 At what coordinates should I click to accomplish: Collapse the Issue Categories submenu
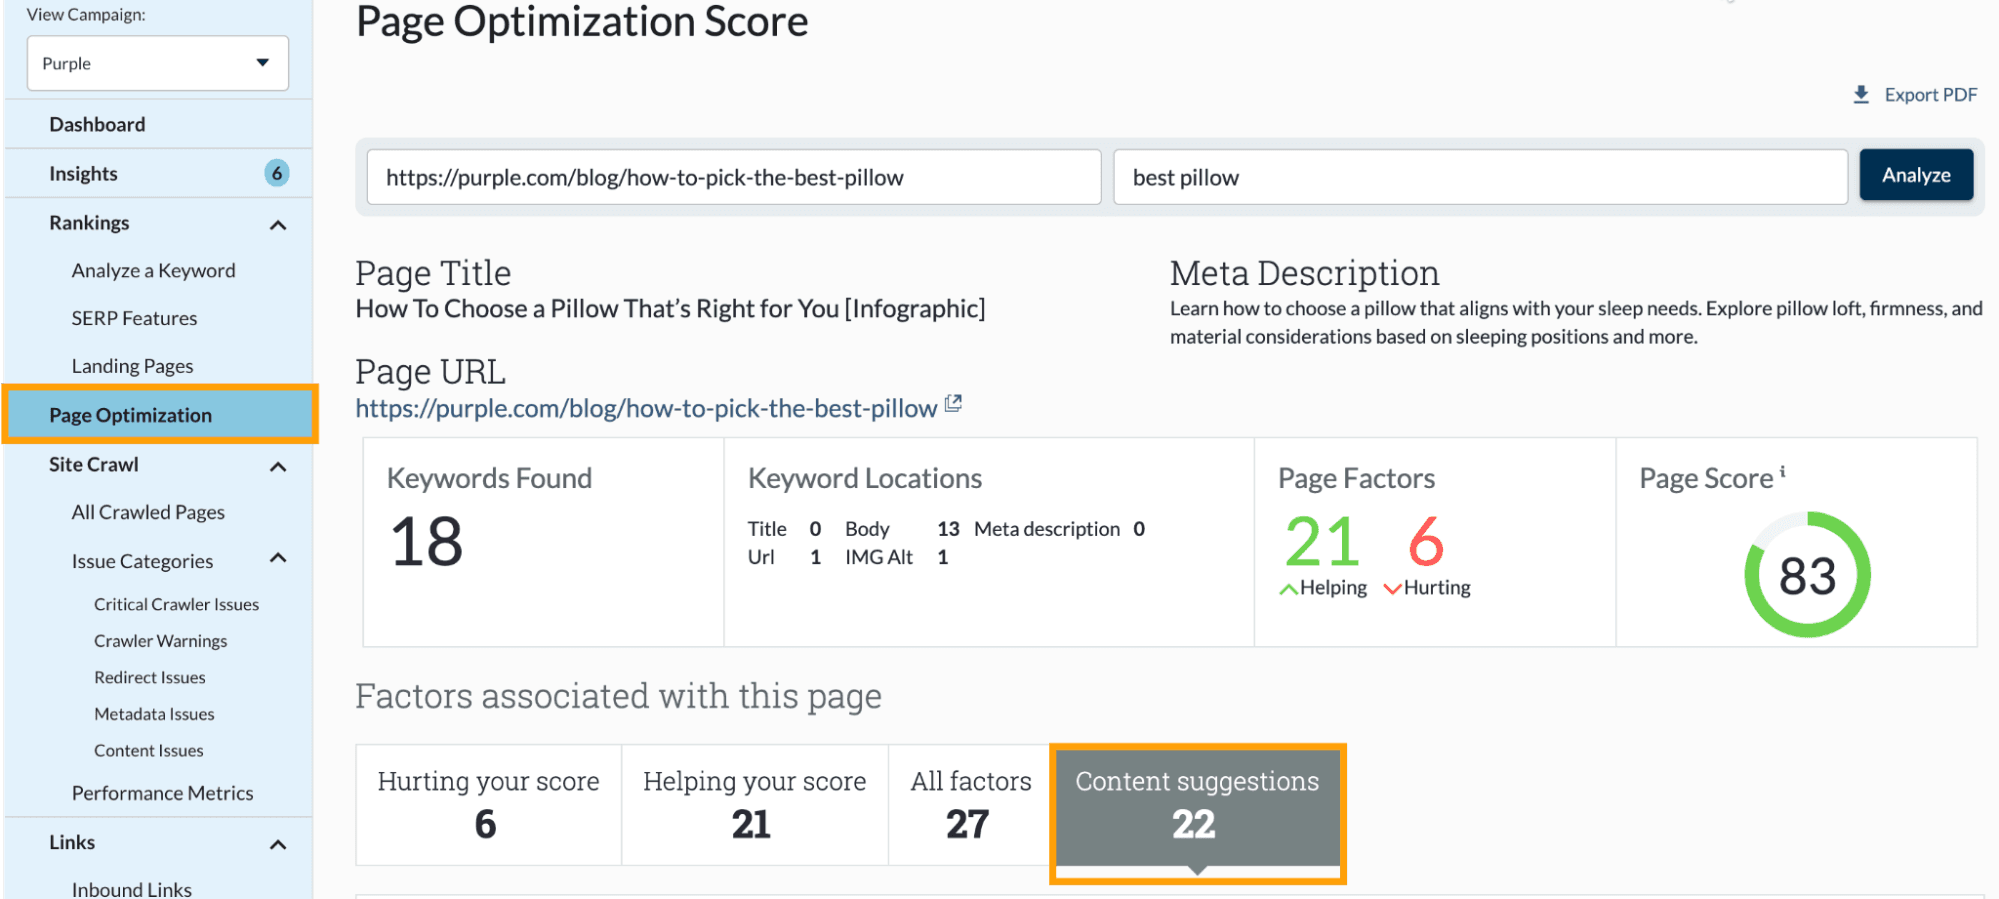(278, 558)
